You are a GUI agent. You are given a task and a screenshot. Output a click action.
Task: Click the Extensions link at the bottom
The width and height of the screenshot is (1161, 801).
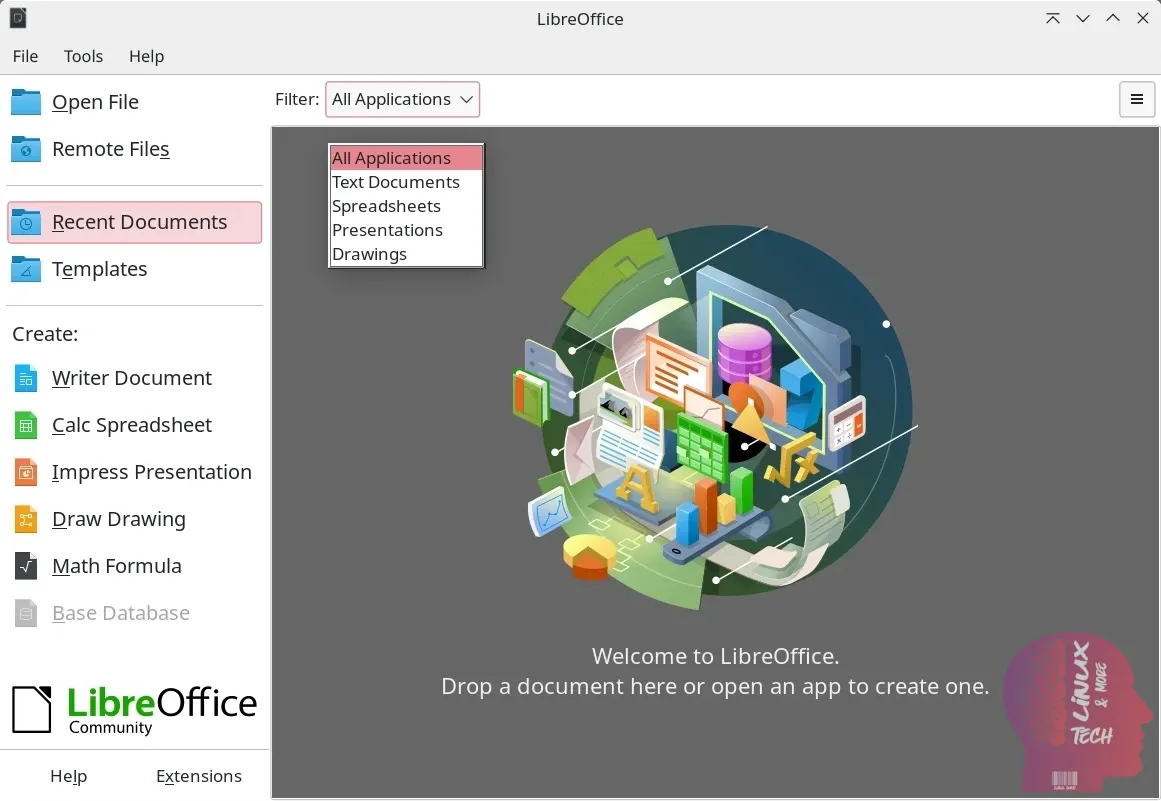[198, 776]
